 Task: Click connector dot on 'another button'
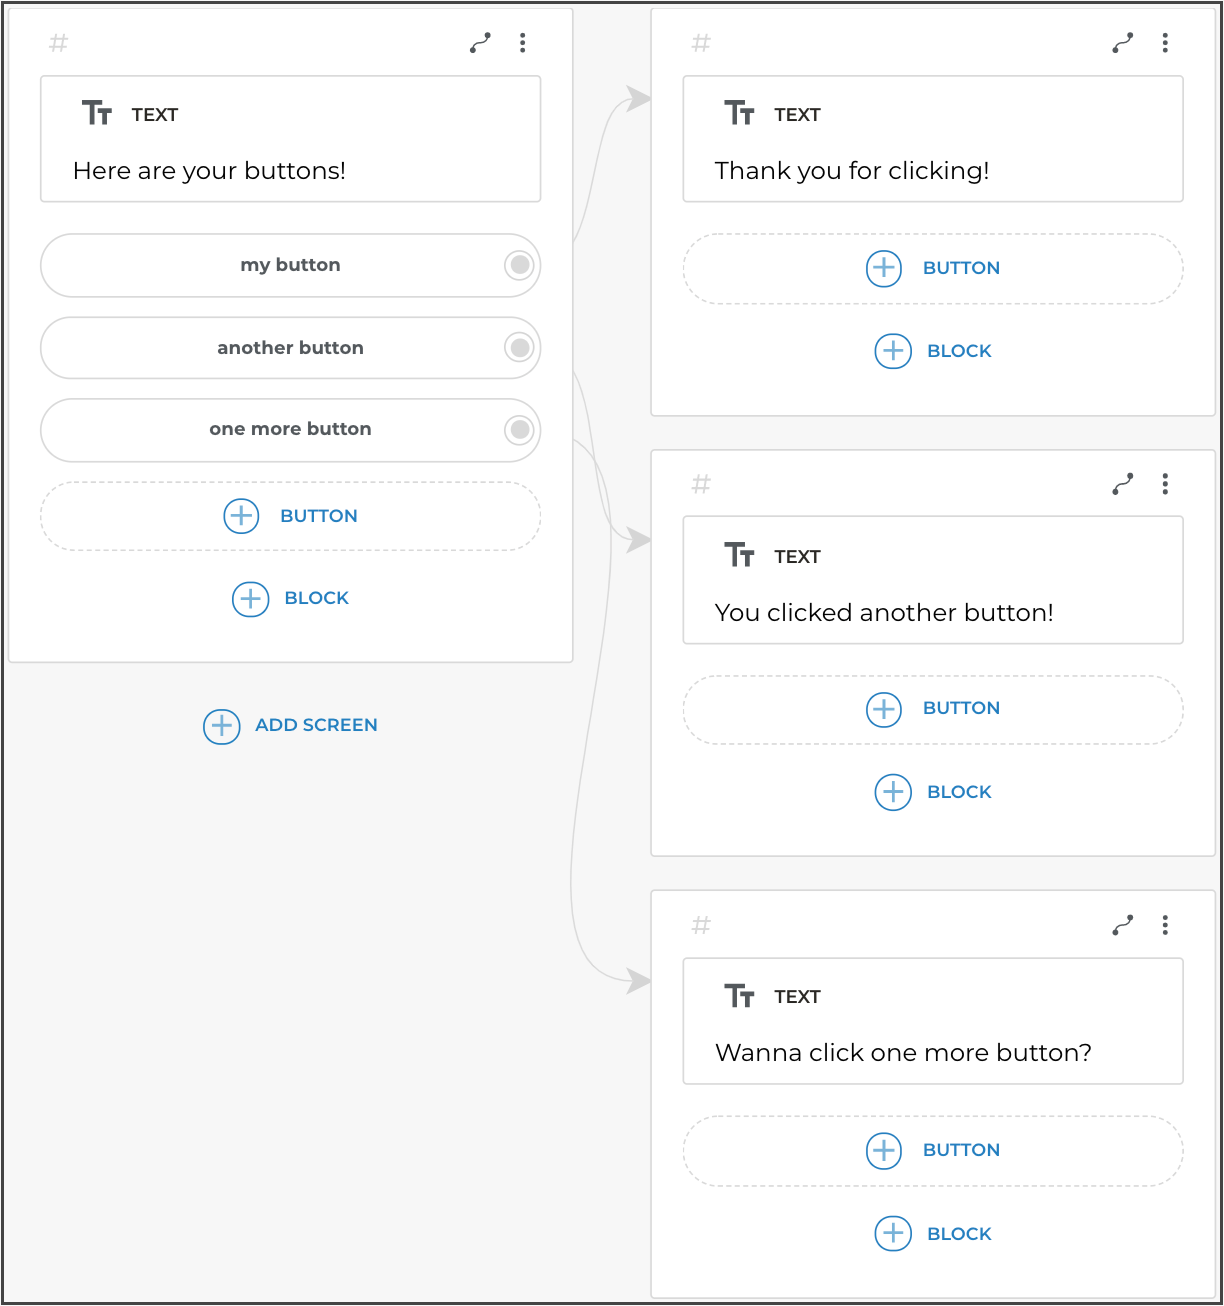point(520,348)
